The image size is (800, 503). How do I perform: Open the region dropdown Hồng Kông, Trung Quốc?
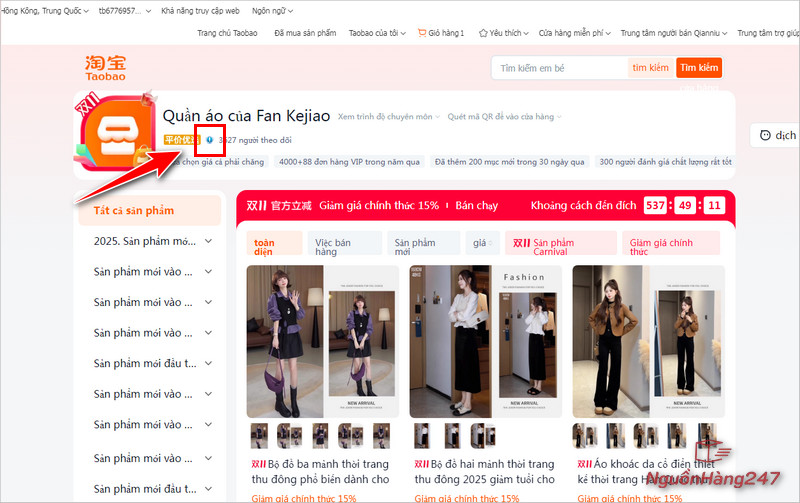(x=45, y=11)
